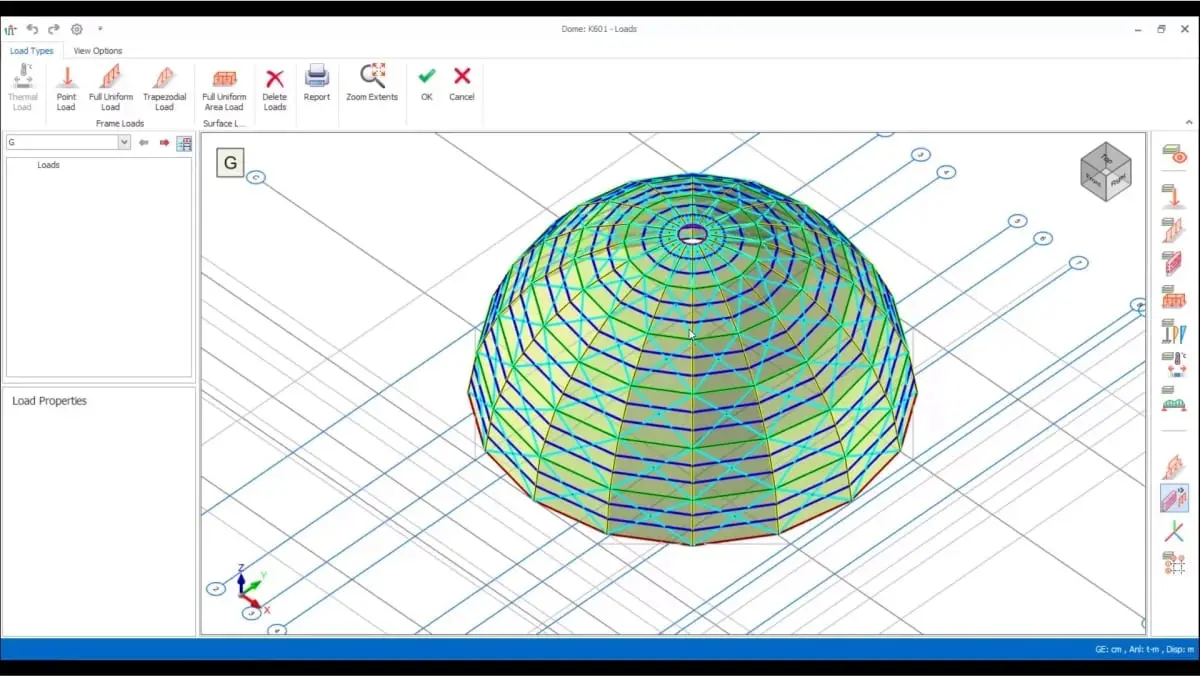Screen dimensions: 1200x676
Task: Toggle the highlighted surface load display button
Action: [x=1174, y=498]
